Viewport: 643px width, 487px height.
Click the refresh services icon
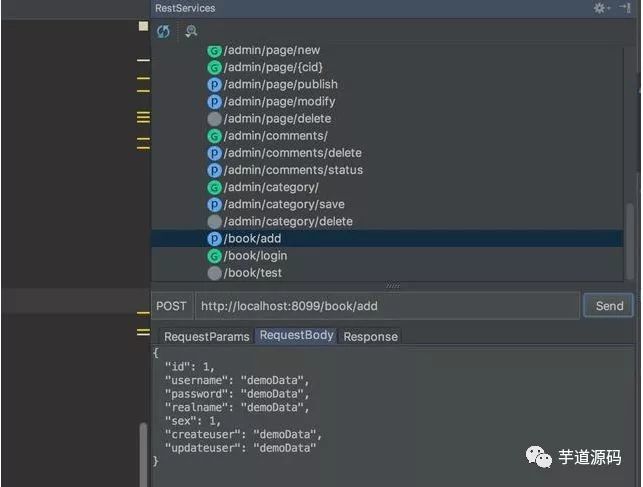tap(163, 31)
